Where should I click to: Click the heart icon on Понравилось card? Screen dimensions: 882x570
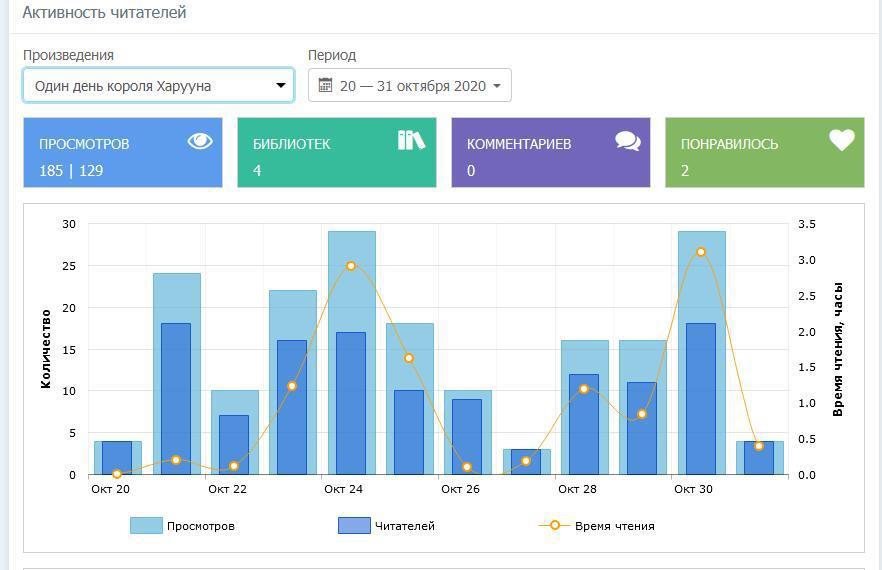coord(842,141)
